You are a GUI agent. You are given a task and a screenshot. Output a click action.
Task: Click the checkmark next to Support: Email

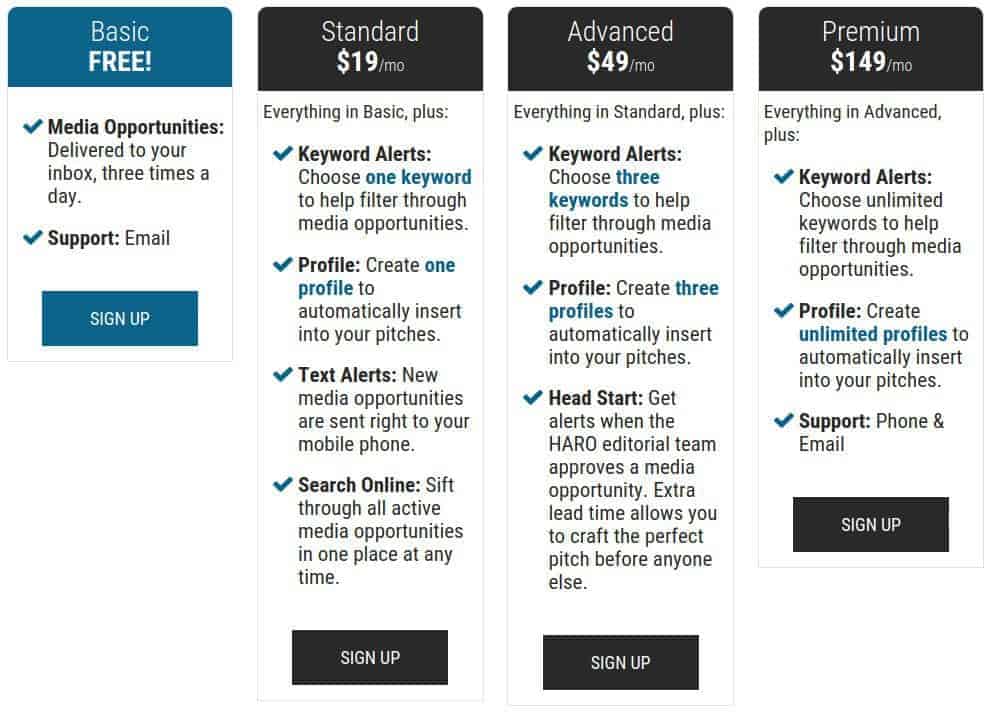(33, 239)
